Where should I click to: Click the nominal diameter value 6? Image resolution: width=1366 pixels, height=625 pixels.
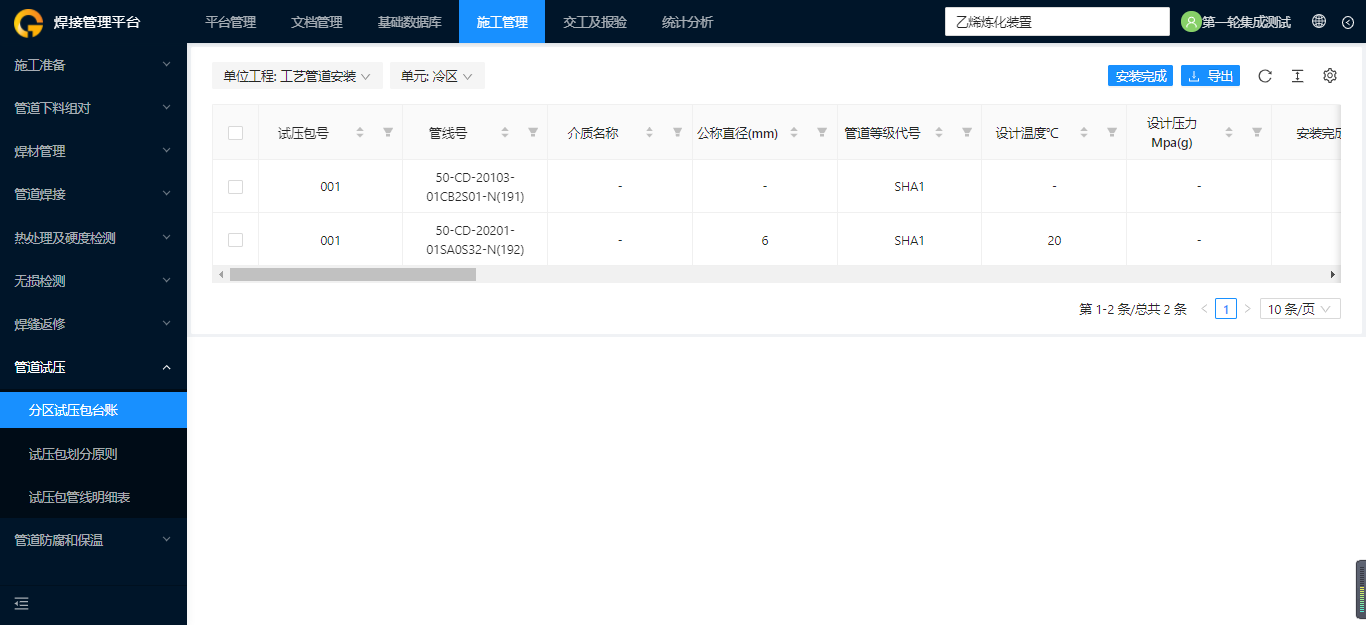point(765,241)
